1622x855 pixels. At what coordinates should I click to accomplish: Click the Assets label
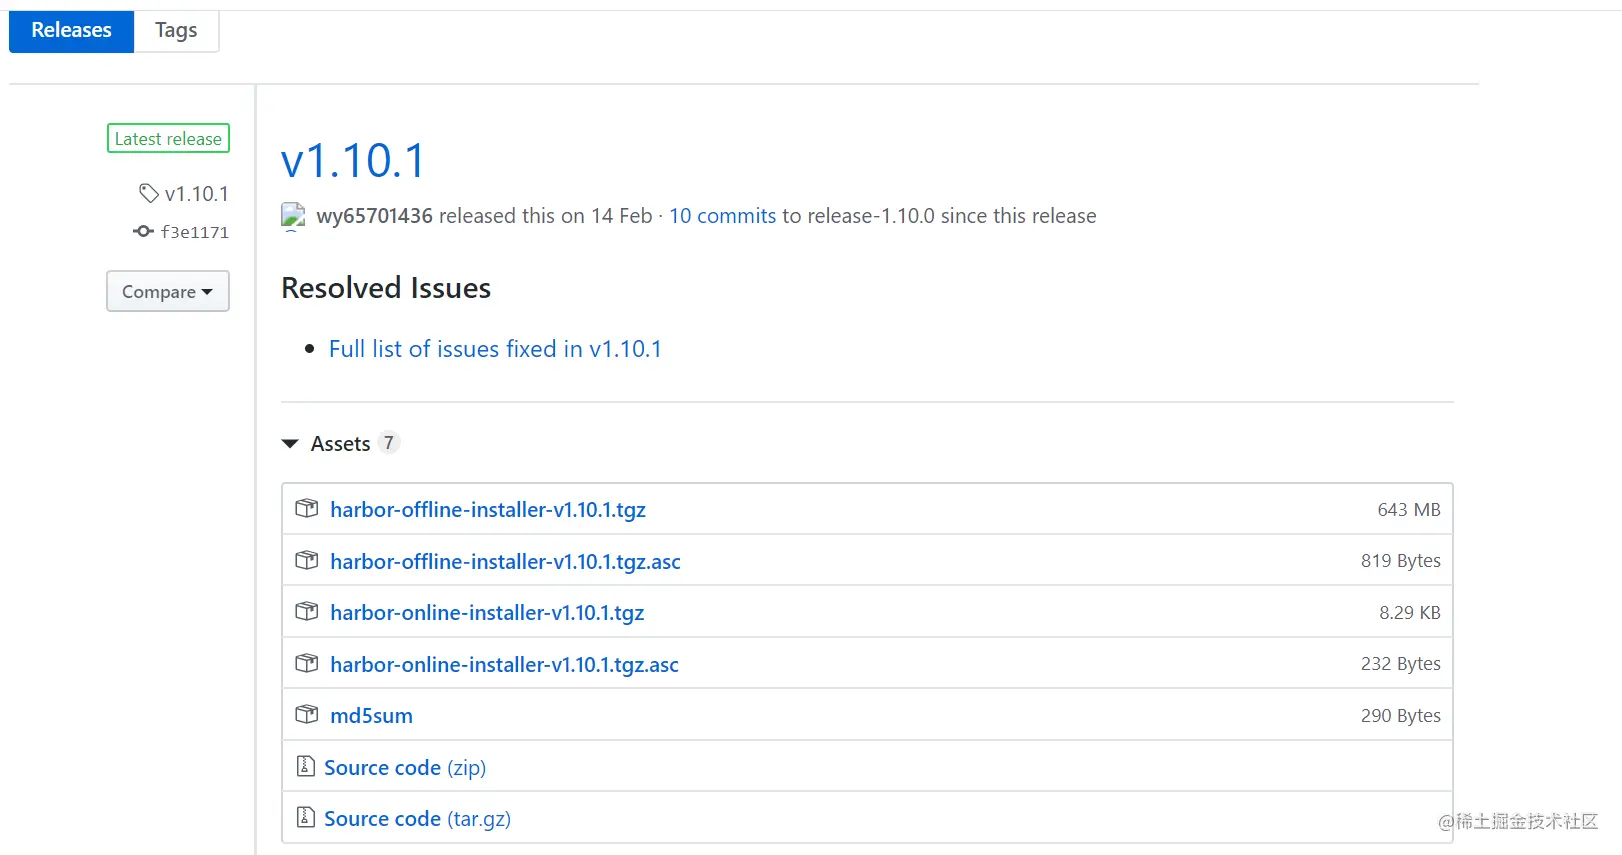340,444
